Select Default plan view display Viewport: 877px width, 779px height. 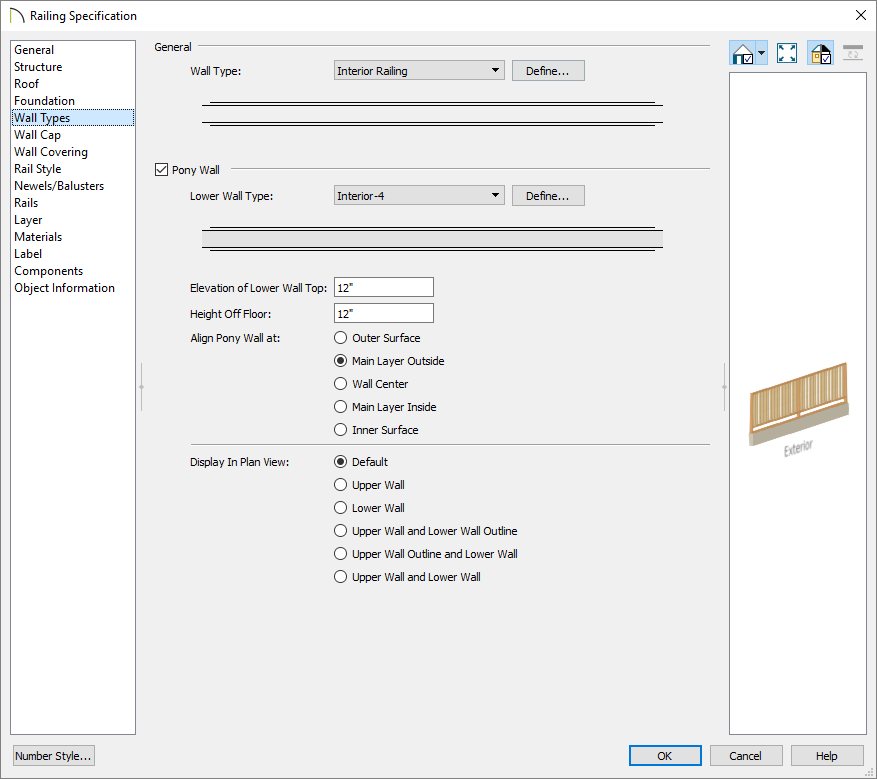(x=341, y=461)
